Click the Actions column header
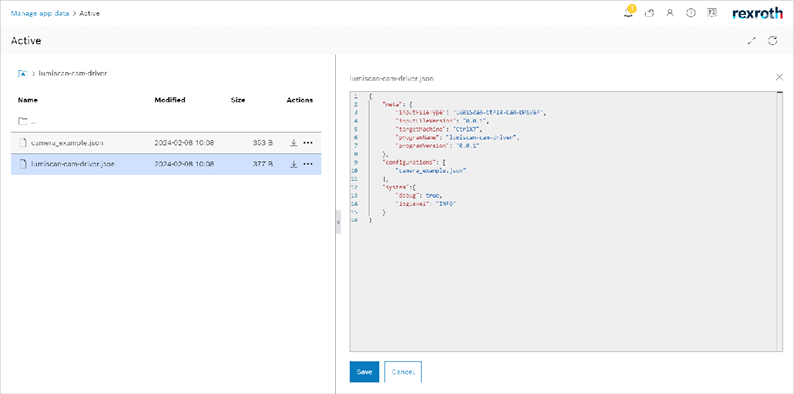The width and height of the screenshot is (794, 394). click(300, 100)
